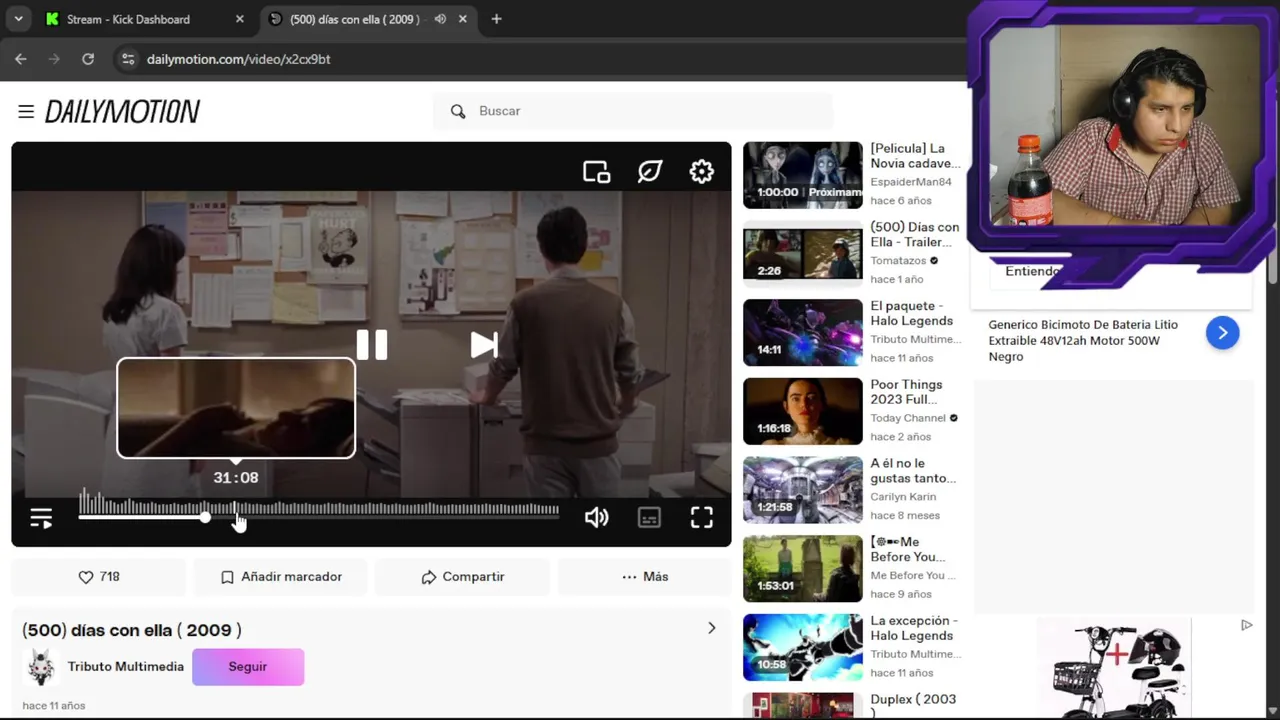Open the player settings gear
Viewport: 1280px width, 720px height.
pos(702,172)
